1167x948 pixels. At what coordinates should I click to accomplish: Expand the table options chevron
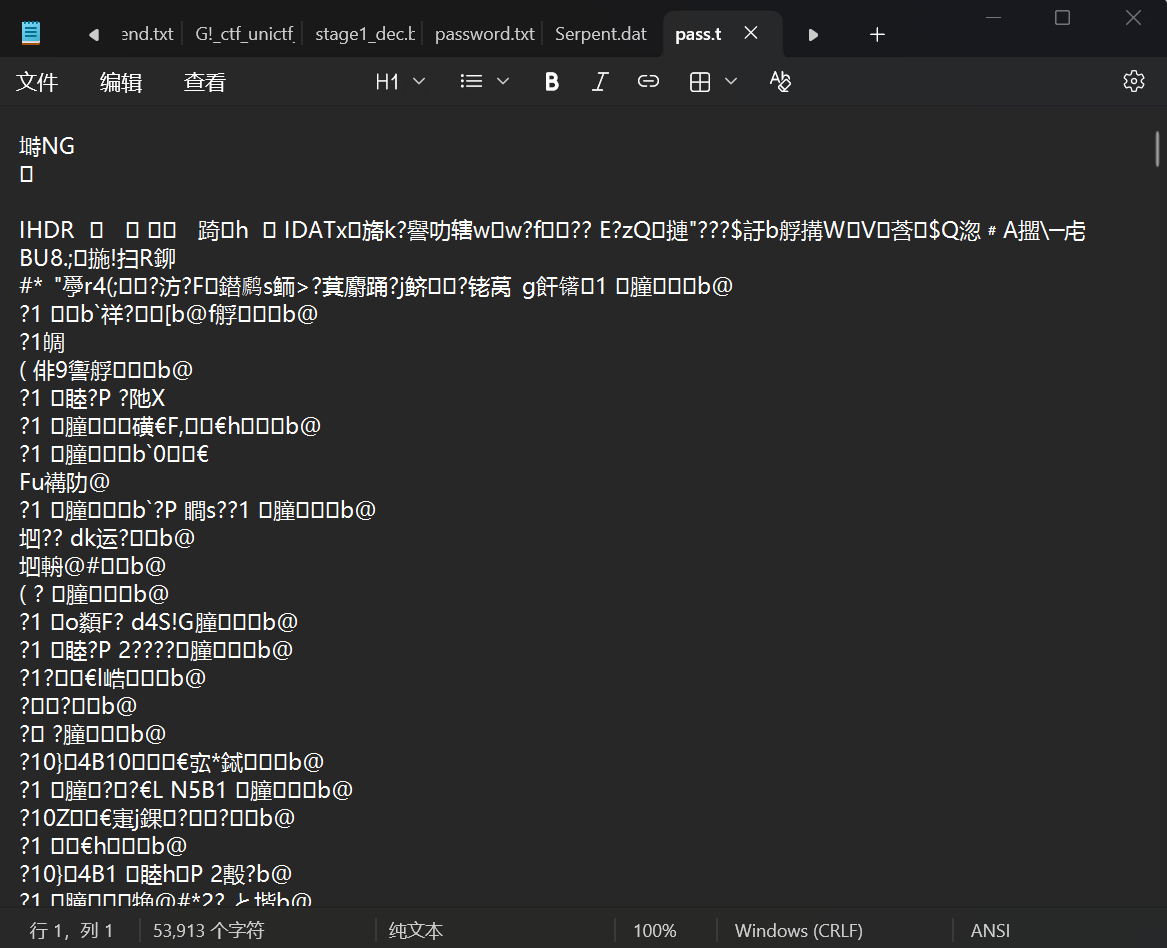pos(731,82)
